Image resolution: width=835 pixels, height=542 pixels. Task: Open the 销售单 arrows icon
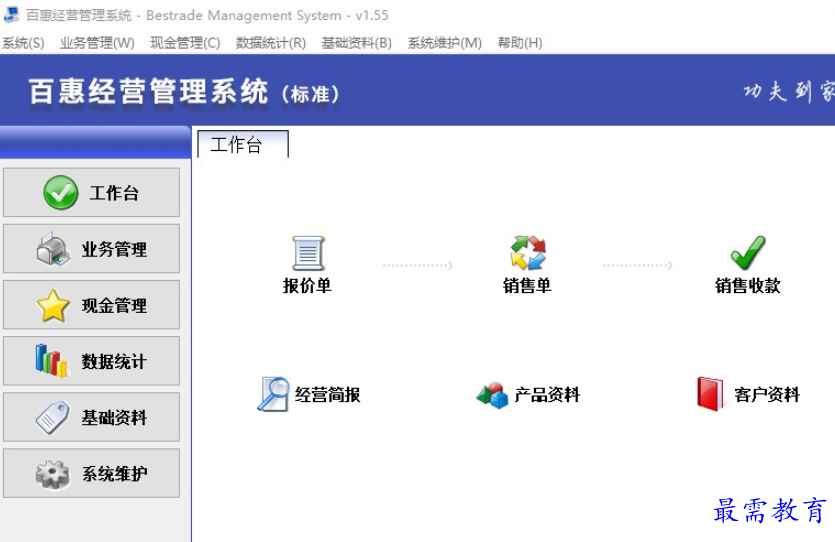pos(528,252)
